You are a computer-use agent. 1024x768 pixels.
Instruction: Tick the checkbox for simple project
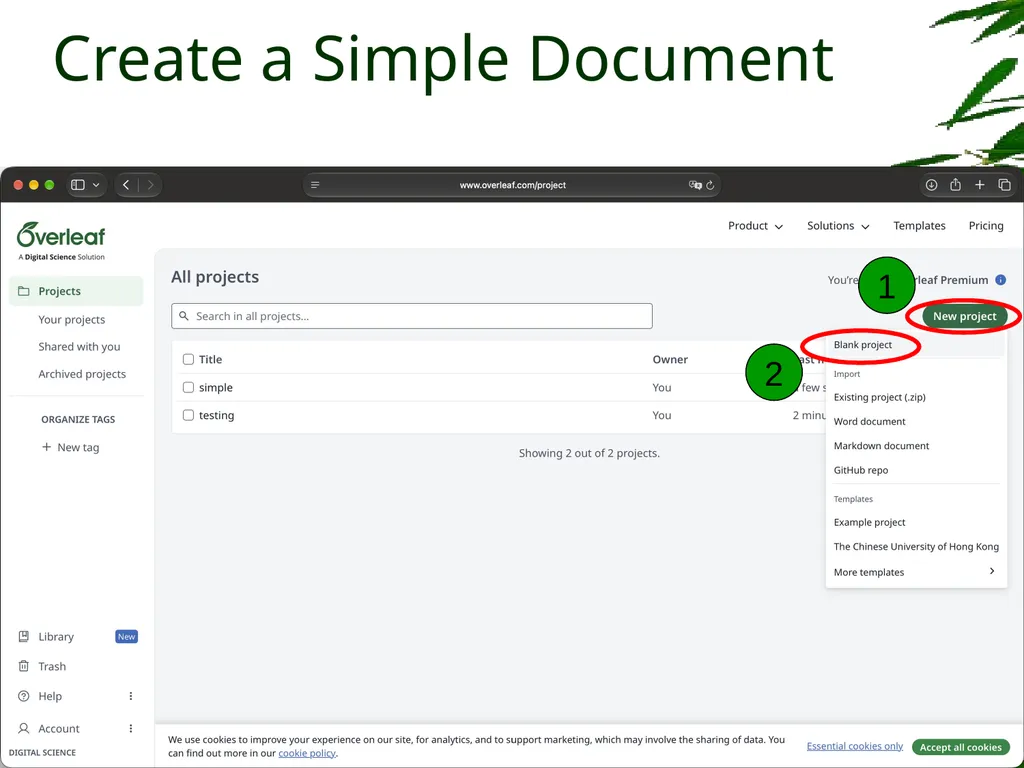pos(188,387)
